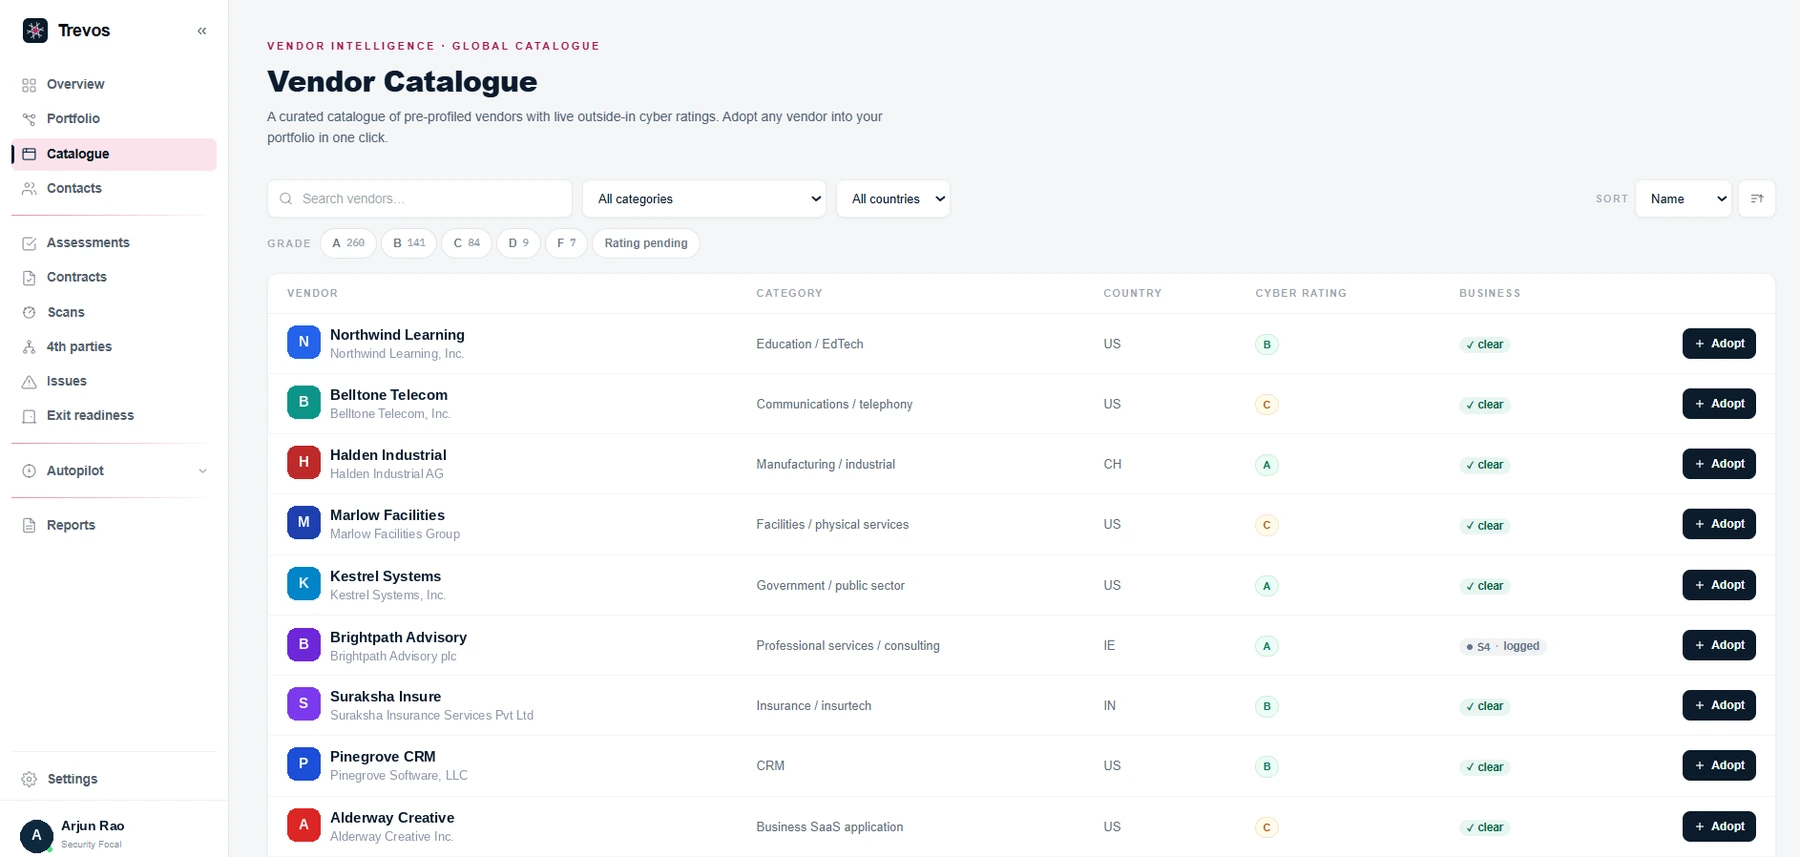Open the Kestrel Systems vendor name

[x=385, y=576]
